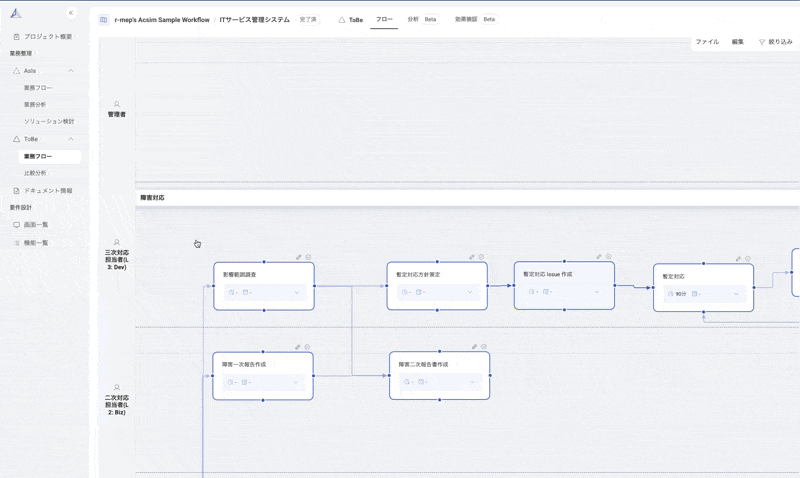Click the 完了済 status badge
Viewport: 800px width, 478px height.
[x=308, y=20]
